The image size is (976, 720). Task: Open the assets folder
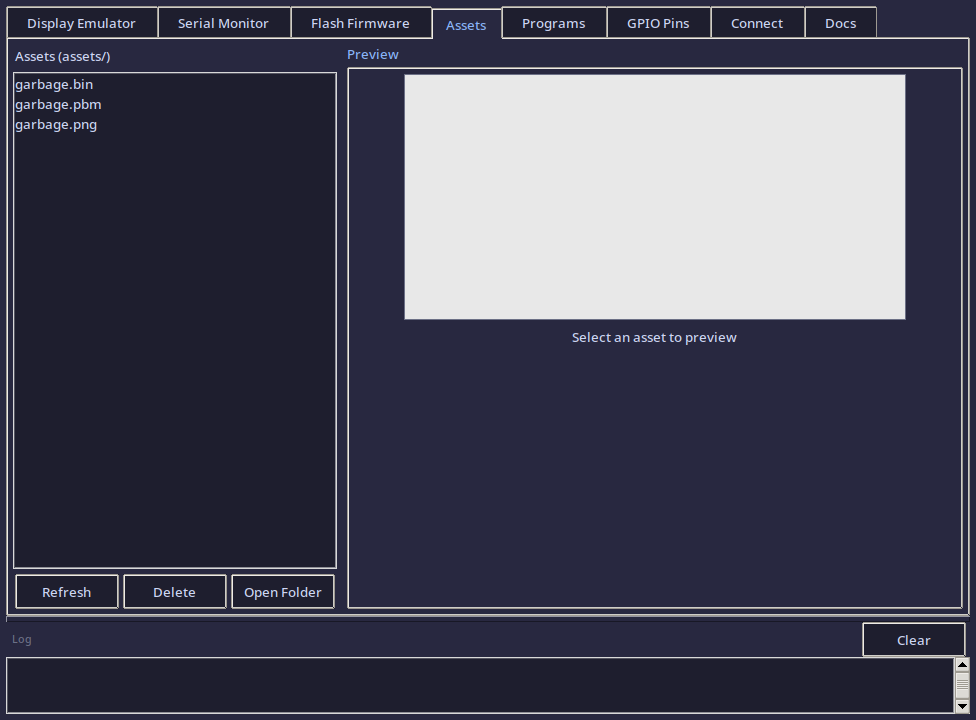(282, 591)
